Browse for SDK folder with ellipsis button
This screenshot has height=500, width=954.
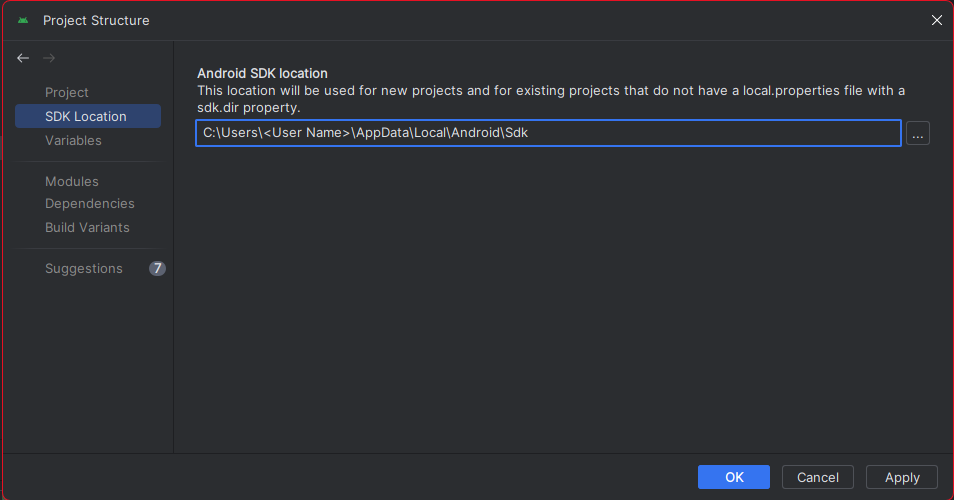click(917, 133)
